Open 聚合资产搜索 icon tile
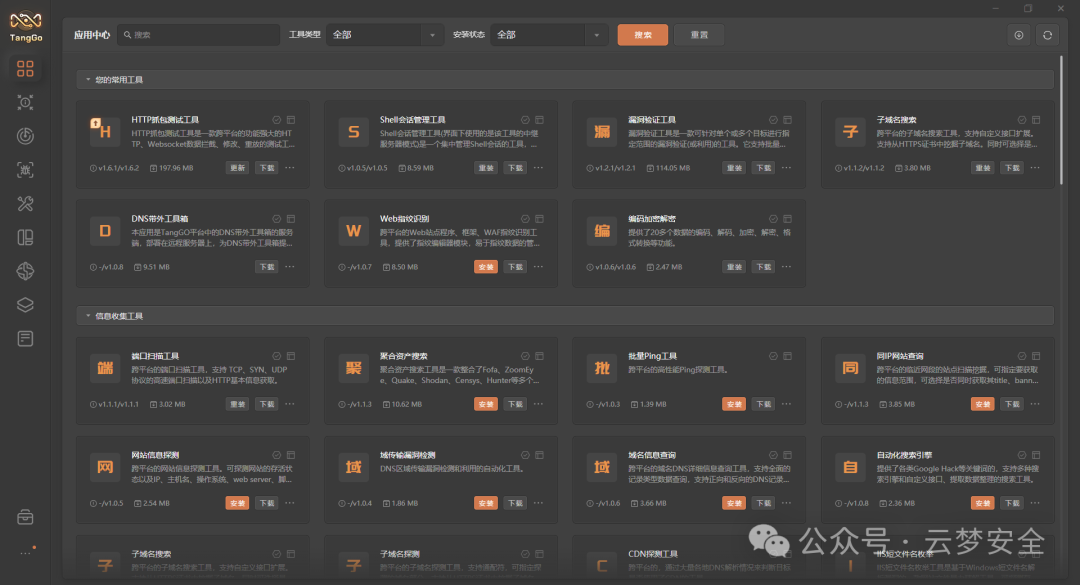This screenshot has width=1080, height=585. (353, 367)
